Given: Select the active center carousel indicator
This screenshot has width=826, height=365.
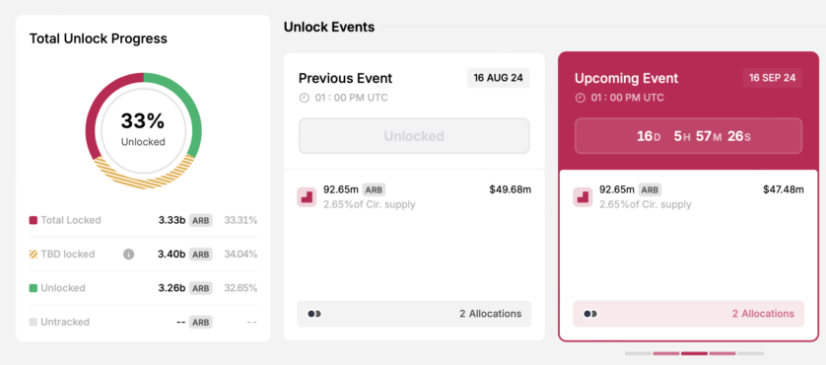Looking at the screenshot, I should [x=694, y=353].
